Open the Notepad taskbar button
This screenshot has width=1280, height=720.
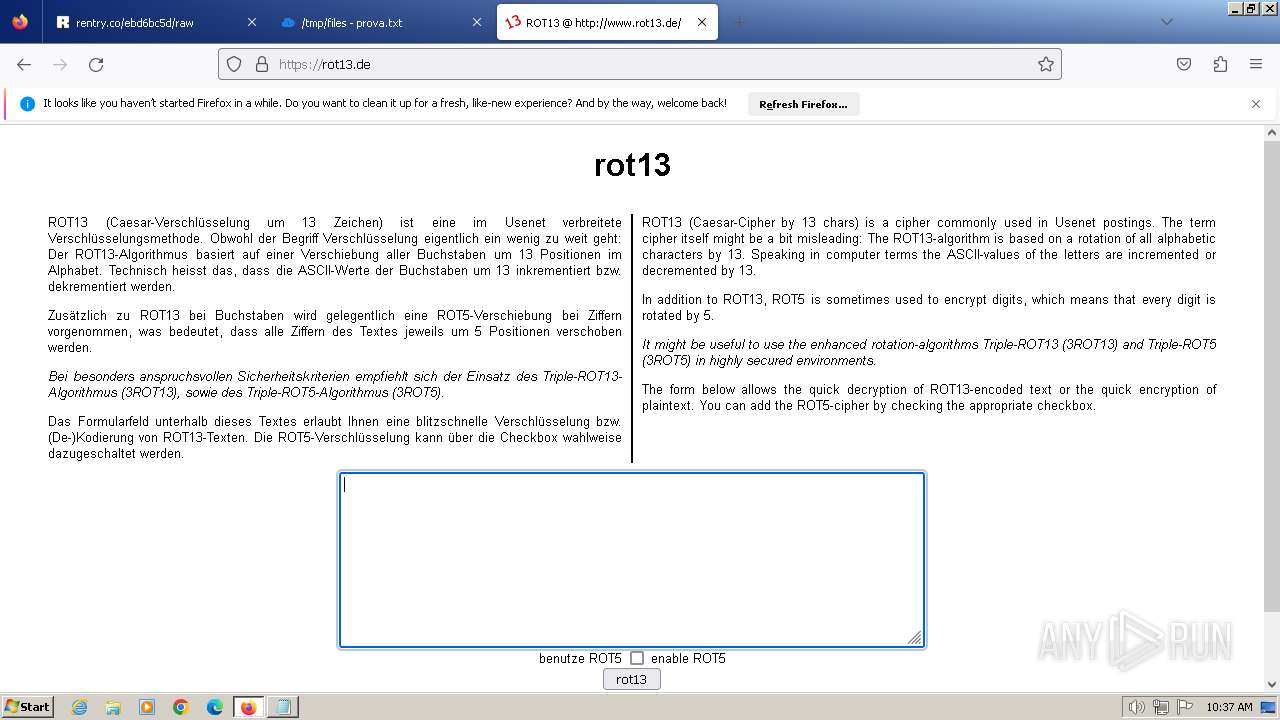pyautogui.click(x=283, y=707)
